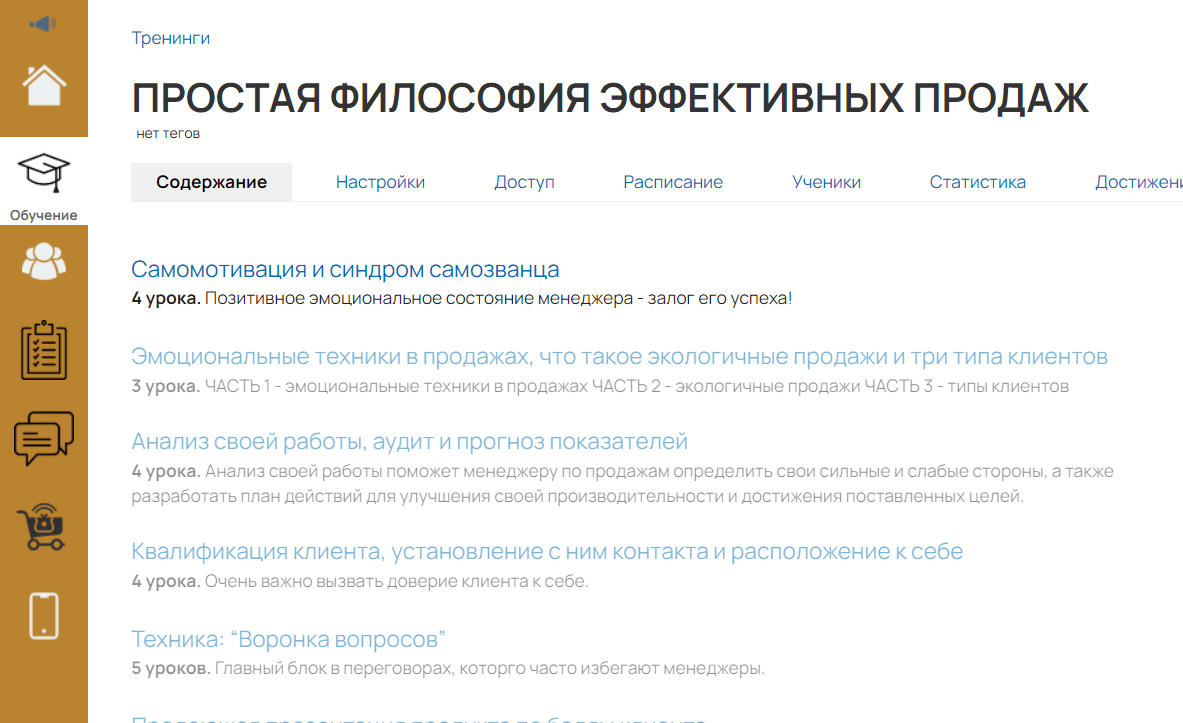Click the 'нет тегов' tags label
Screen dimensions: 1183x723
coord(168,134)
